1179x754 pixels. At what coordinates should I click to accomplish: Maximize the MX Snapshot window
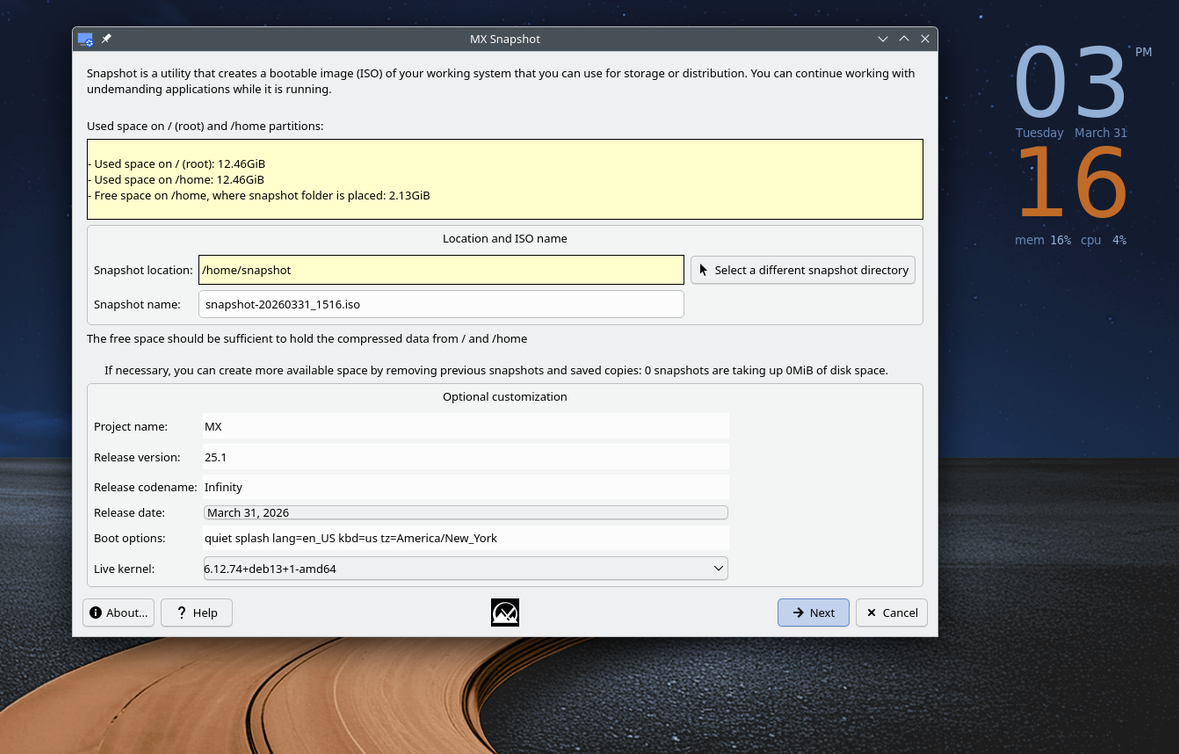tap(904, 39)
